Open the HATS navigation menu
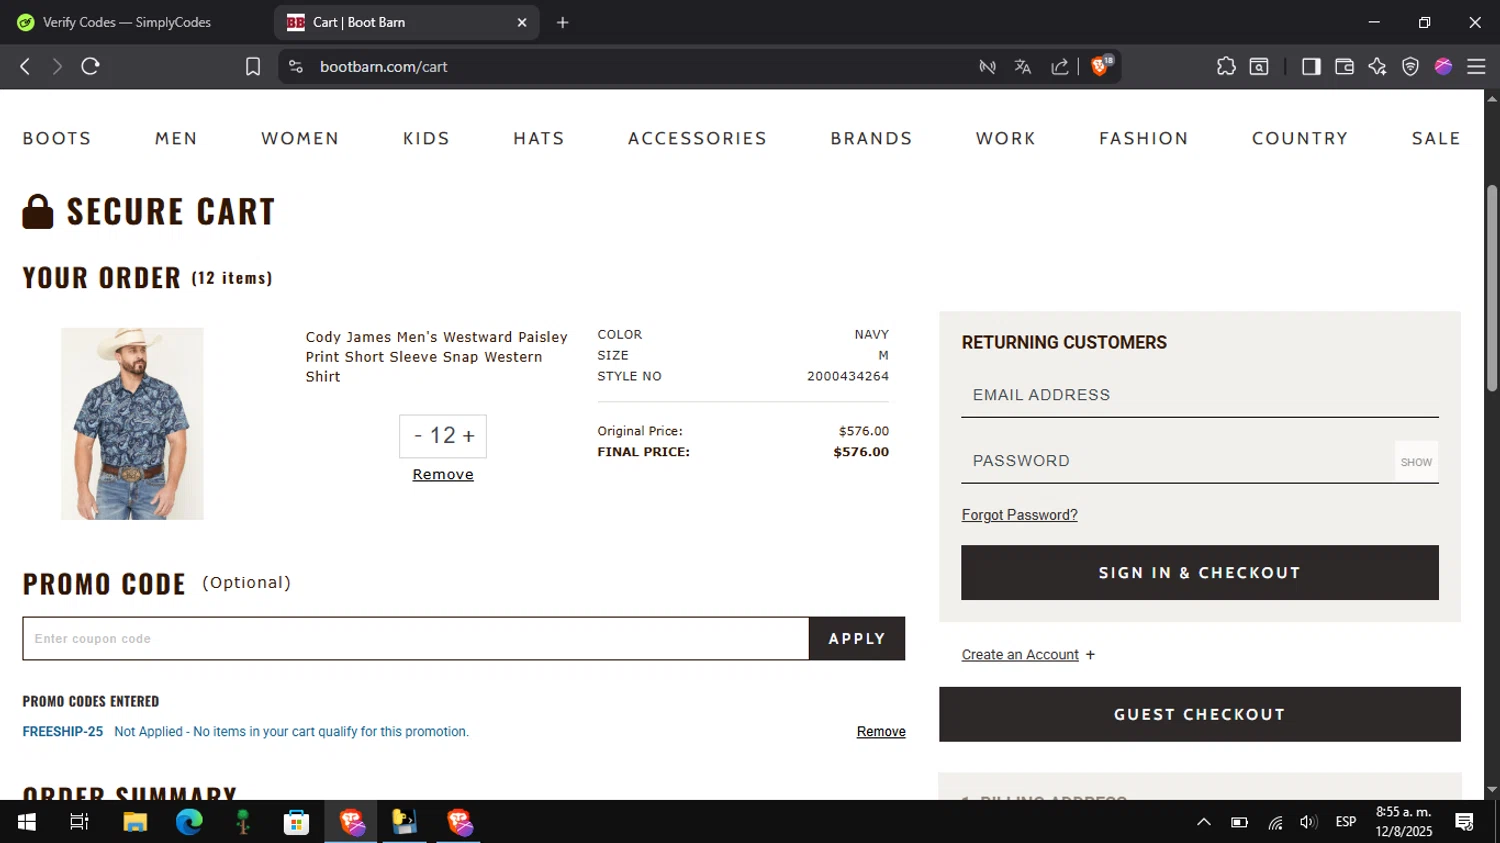Screen dimensions: 1500x843 click(539, 138)
